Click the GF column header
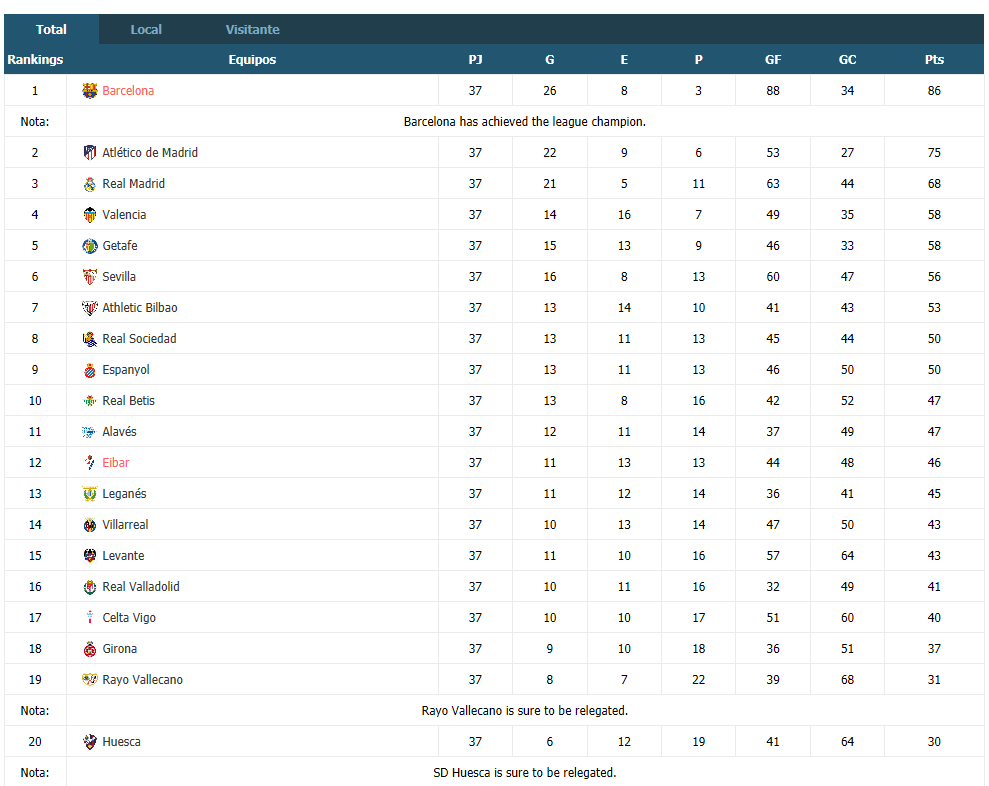 point(773,59)
